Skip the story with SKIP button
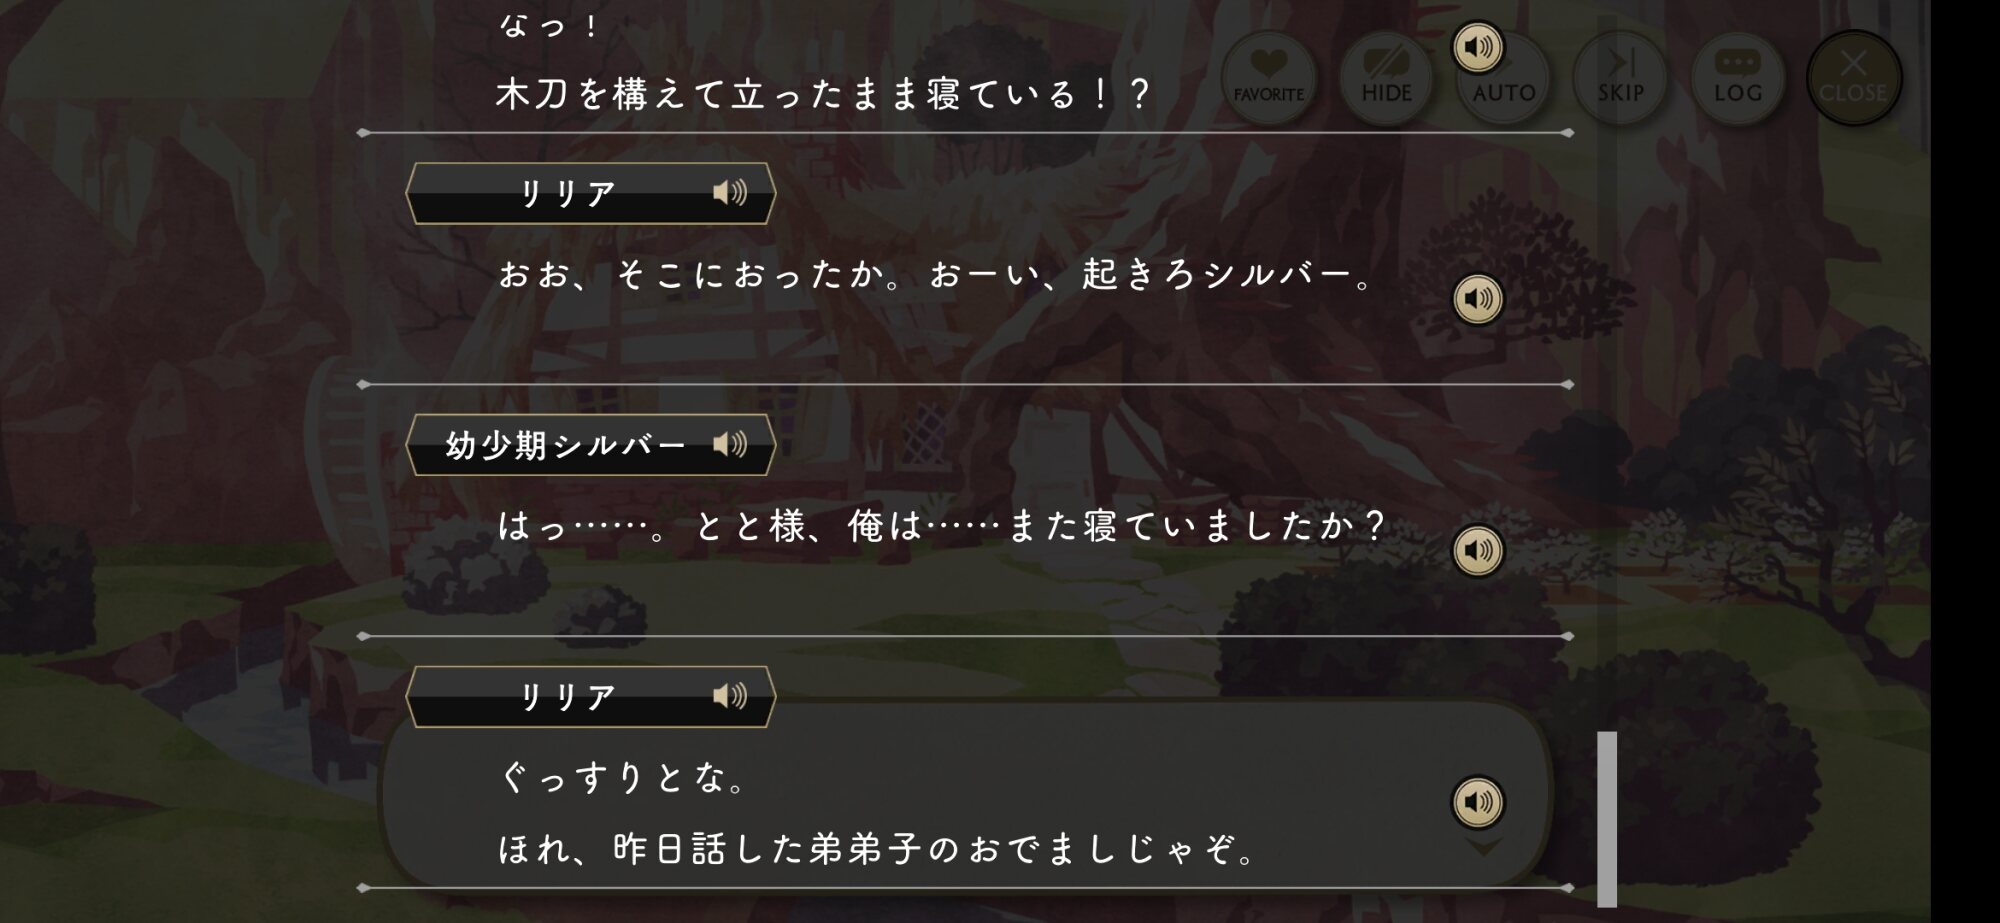This screenshot has width=2000, height=923. (x=1620, y=78)
